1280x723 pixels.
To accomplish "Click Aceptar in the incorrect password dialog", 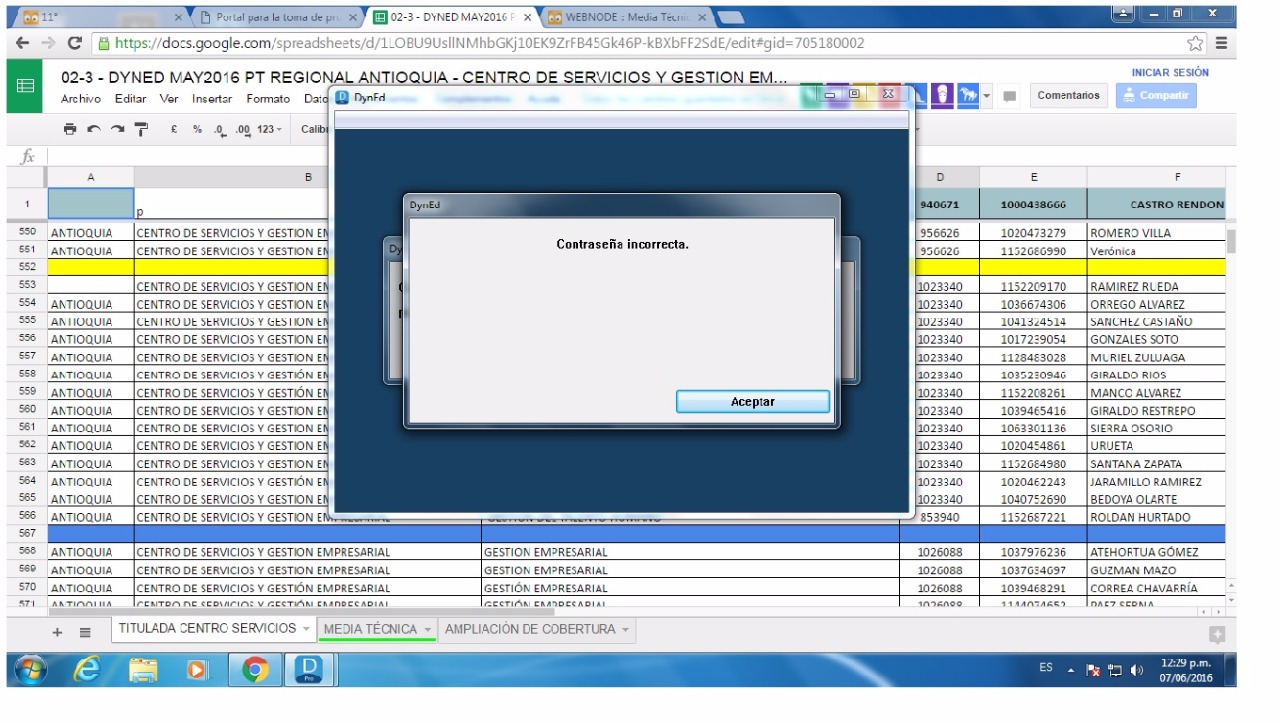I will (x=752, y=401).
